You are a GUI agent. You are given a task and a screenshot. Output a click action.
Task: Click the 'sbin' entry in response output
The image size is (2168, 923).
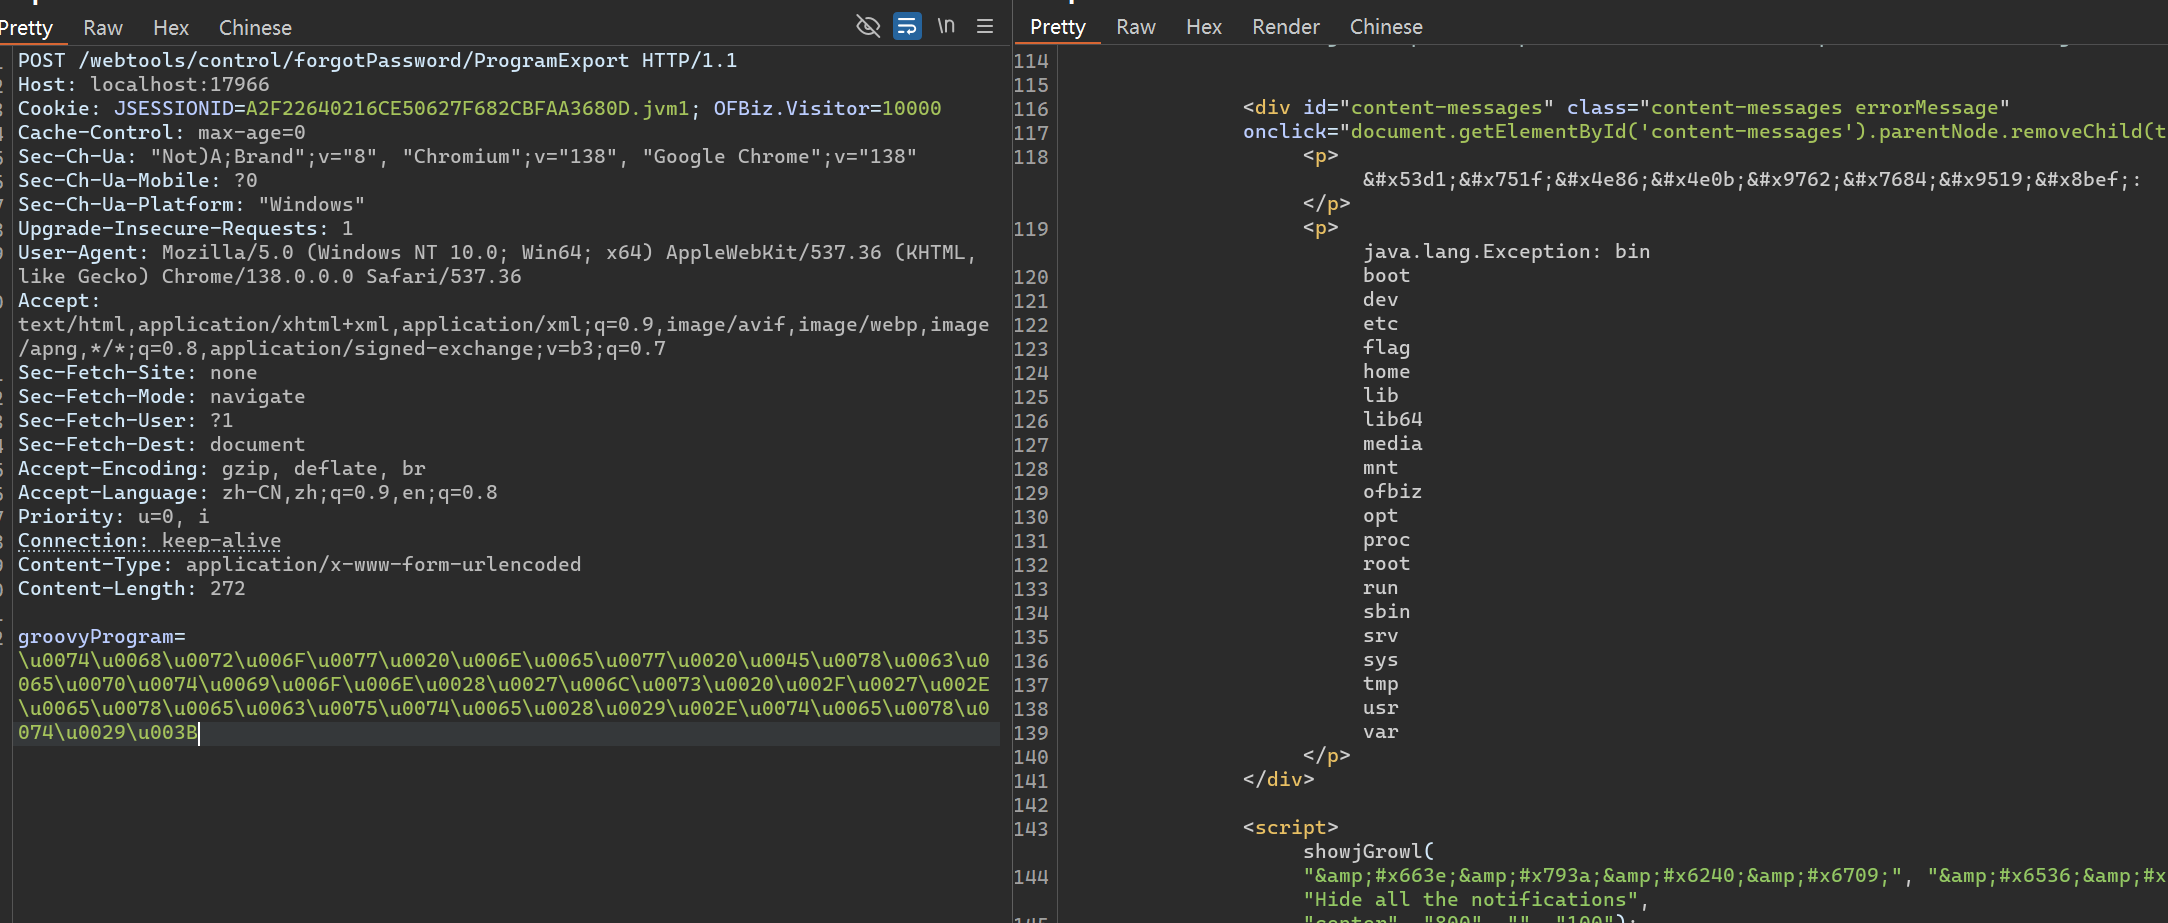tap(1386, 612)
